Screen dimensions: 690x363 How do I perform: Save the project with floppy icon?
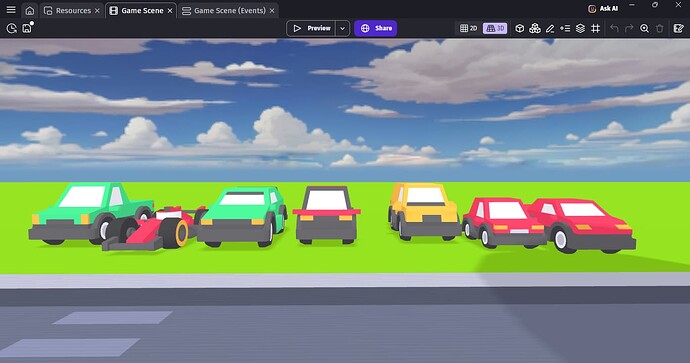(x=27, y=28)
